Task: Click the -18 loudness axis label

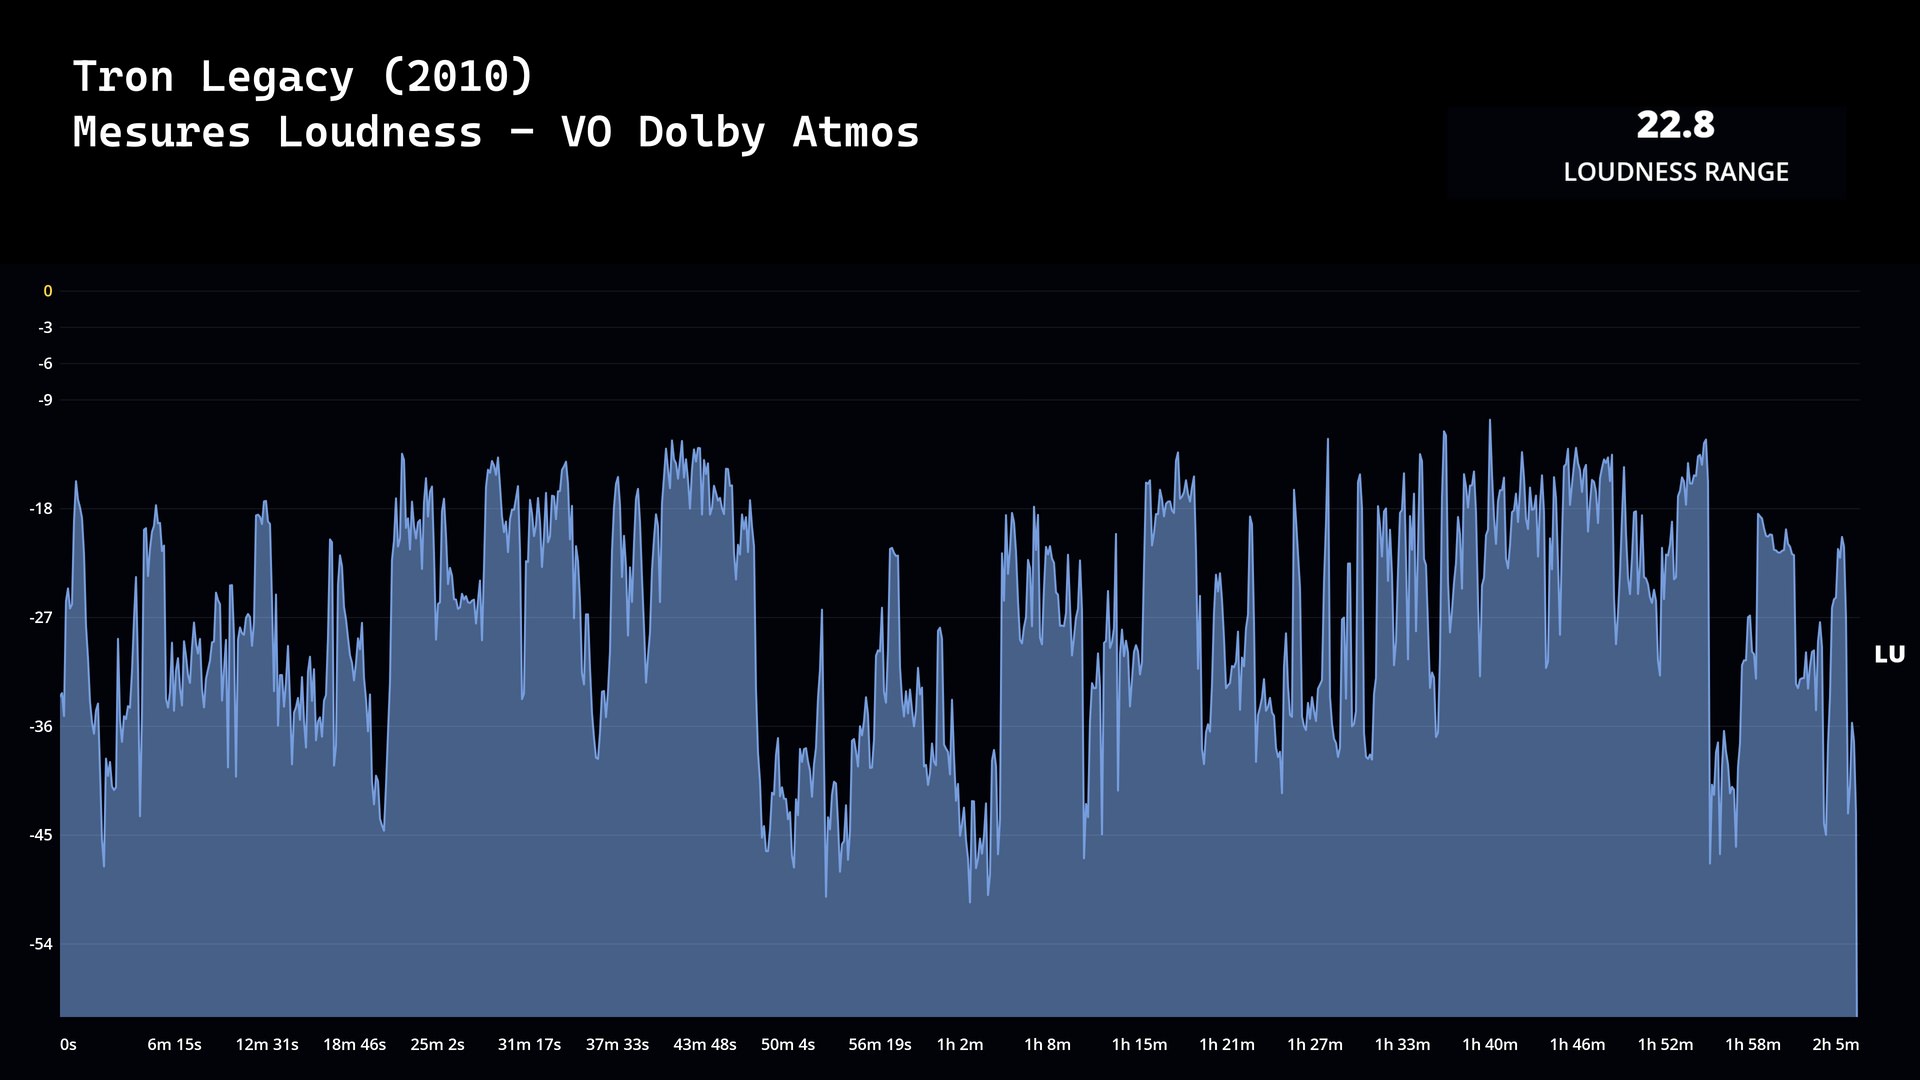Action: coord(41,509)
